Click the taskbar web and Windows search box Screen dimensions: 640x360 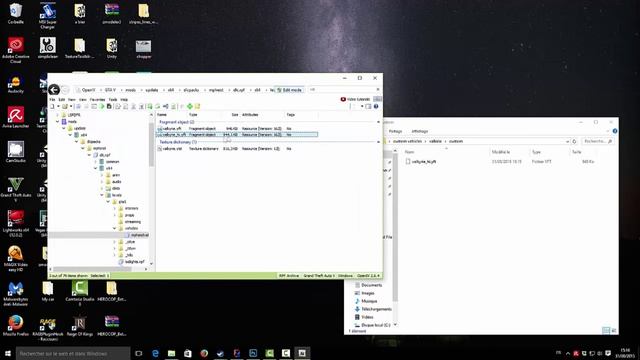tap(73, 353)
